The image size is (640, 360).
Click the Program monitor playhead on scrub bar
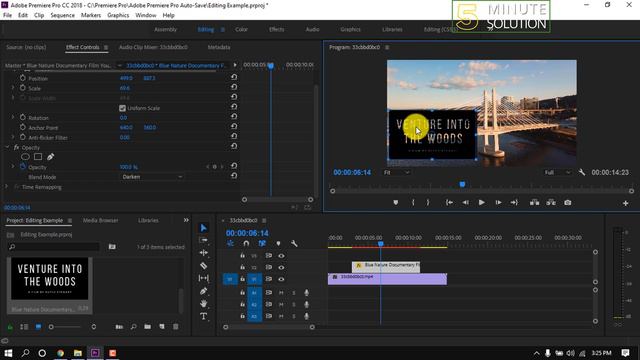pyautogui.click(x=462, y=184)
